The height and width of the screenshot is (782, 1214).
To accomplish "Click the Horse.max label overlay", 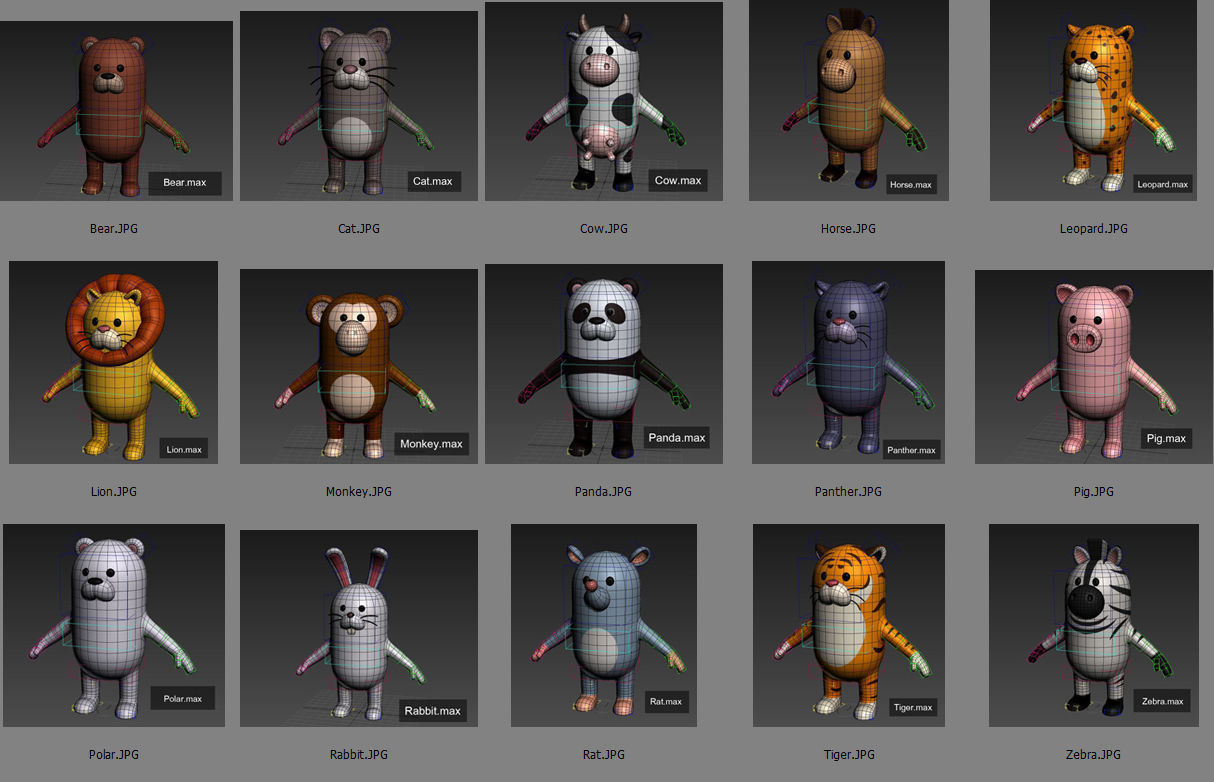I will (911, 184).
